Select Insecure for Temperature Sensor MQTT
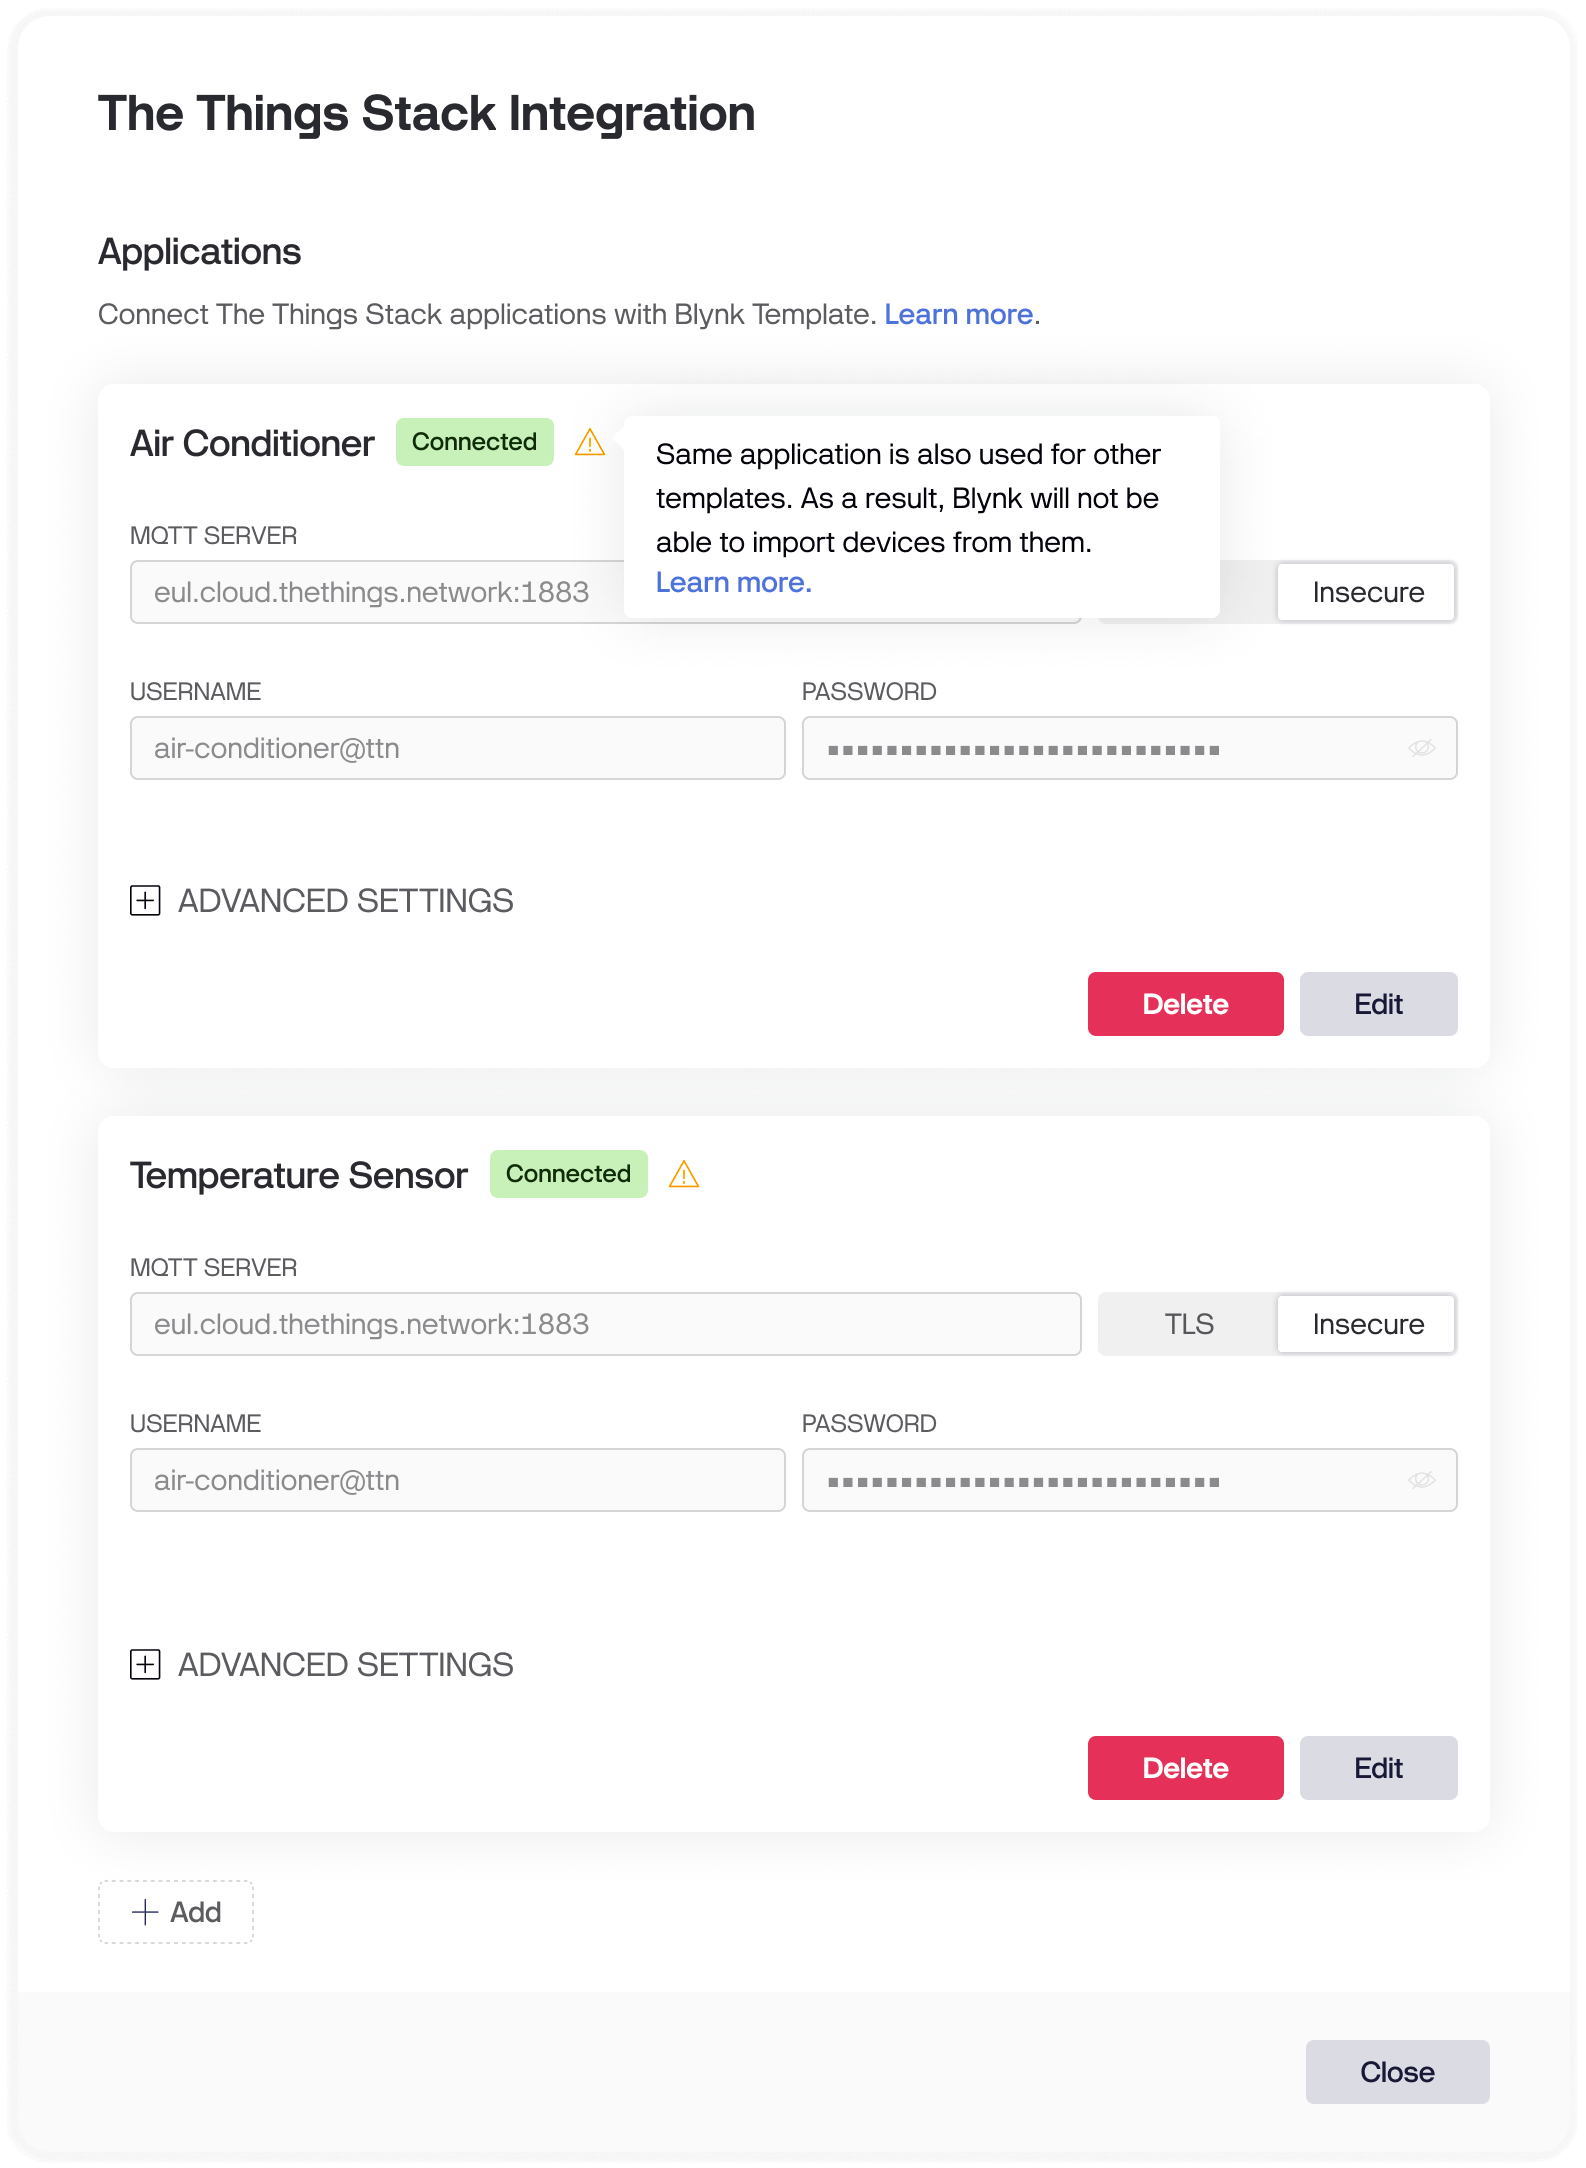 (1367, 1324)
